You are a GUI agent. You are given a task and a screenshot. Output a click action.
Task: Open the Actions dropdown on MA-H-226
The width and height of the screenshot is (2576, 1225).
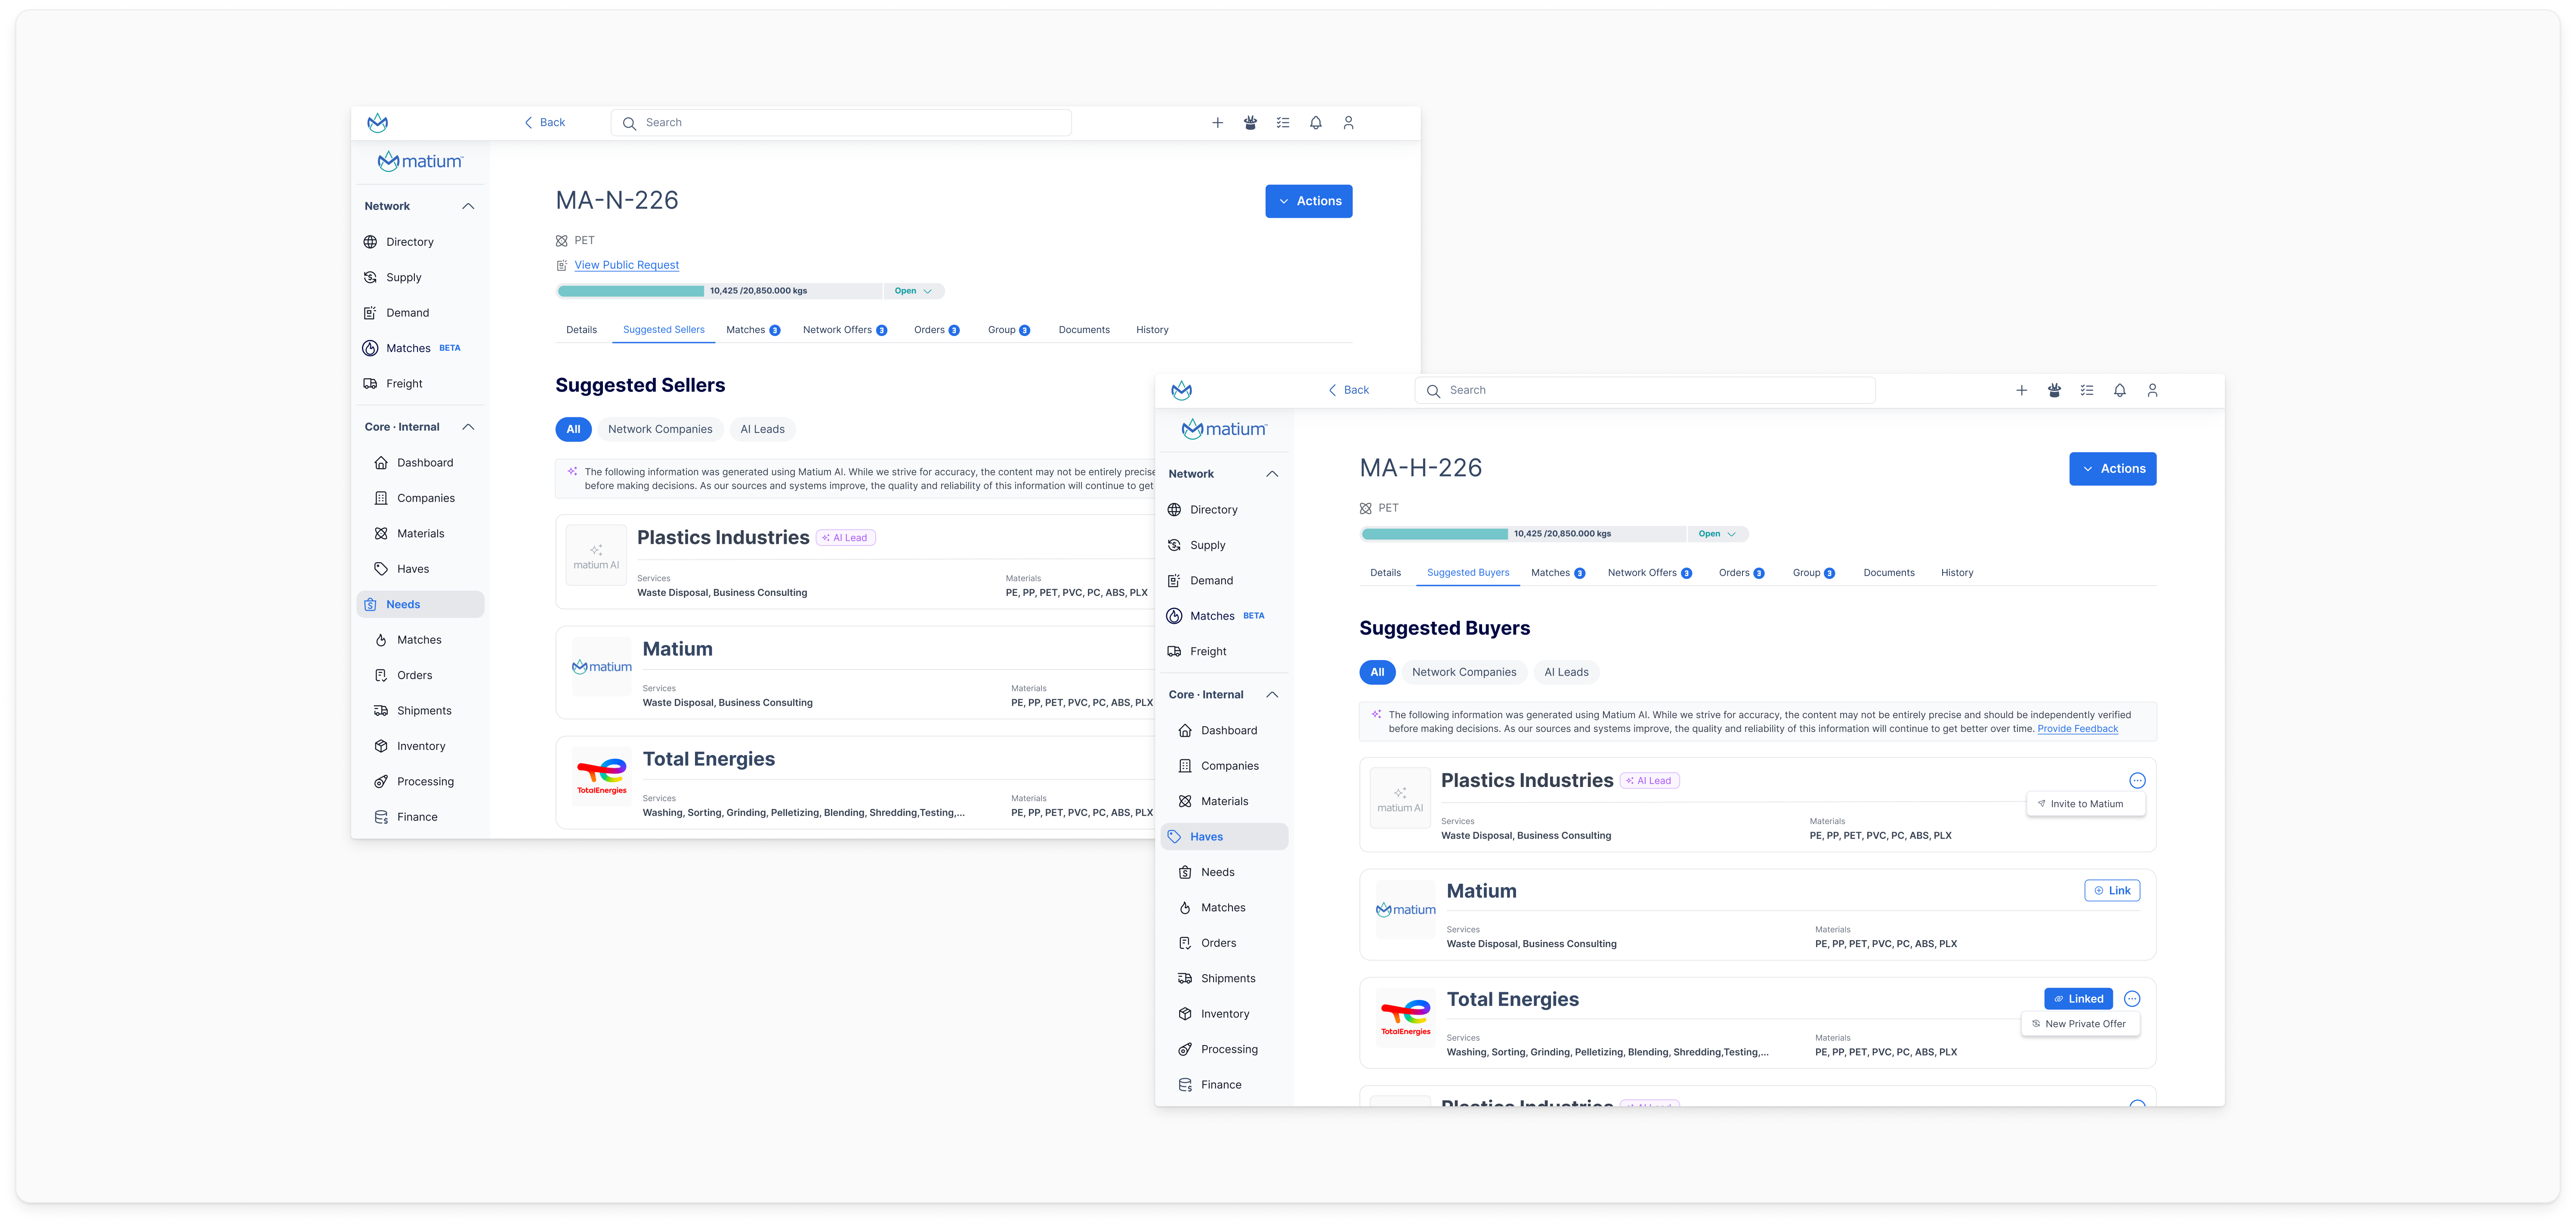2112,468
